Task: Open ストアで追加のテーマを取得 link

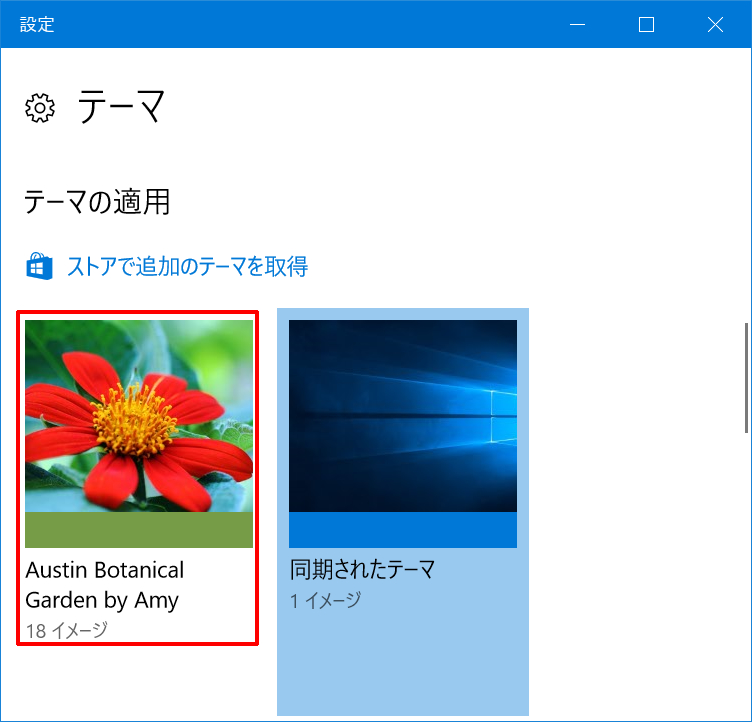Action: [x=188, y=266]
